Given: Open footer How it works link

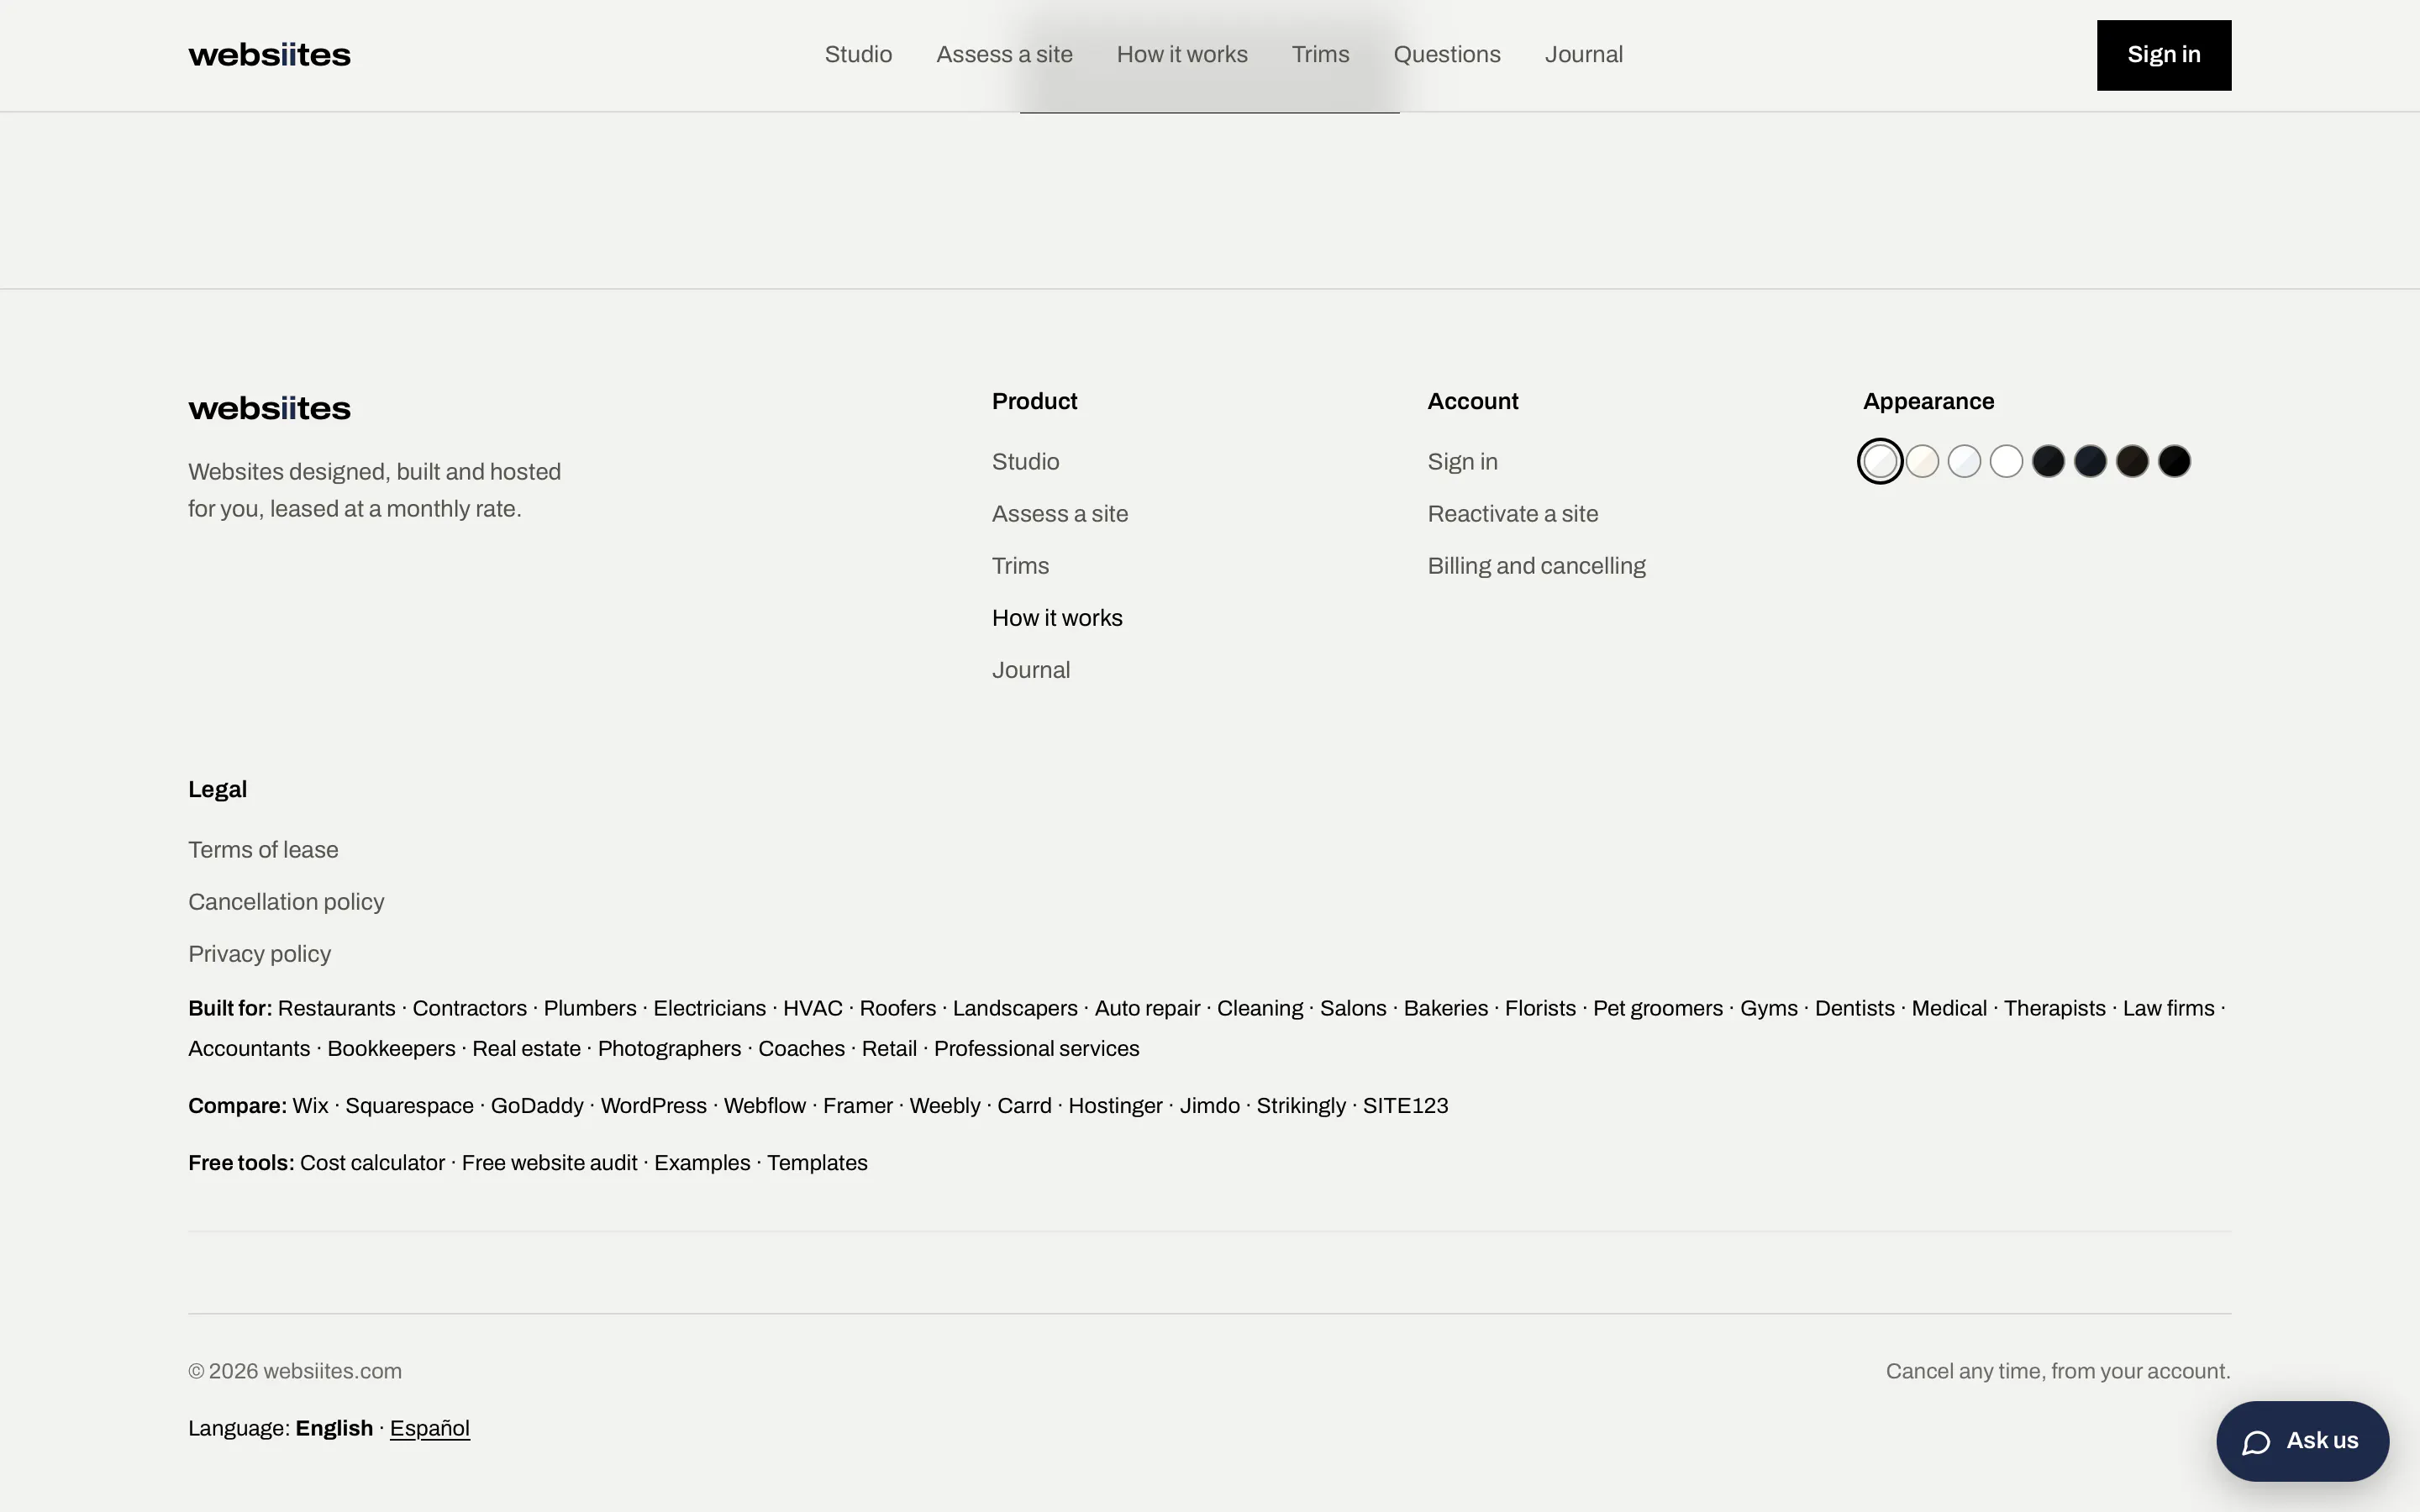Looking at the screenshot, I should (x=1057, y=618).
